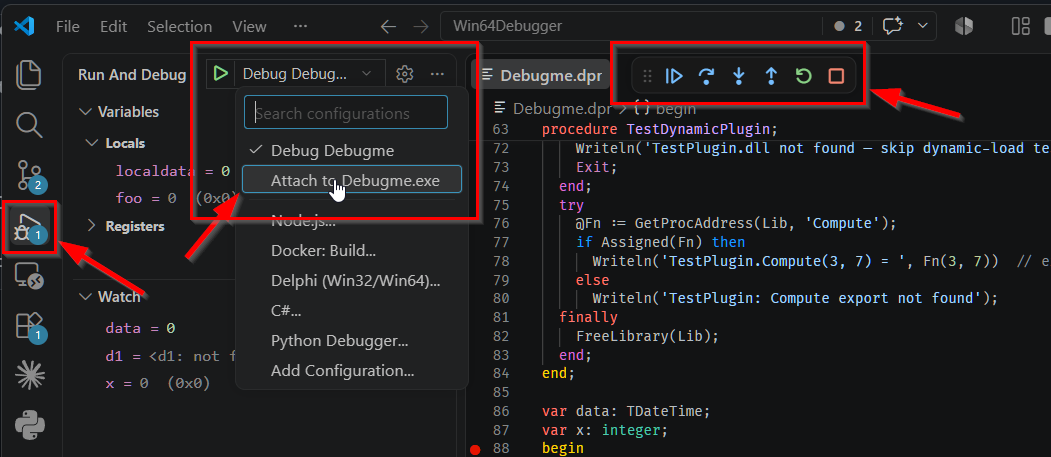Open the View menu
This screenshot has height=457, width=1051.
[249, 27]
